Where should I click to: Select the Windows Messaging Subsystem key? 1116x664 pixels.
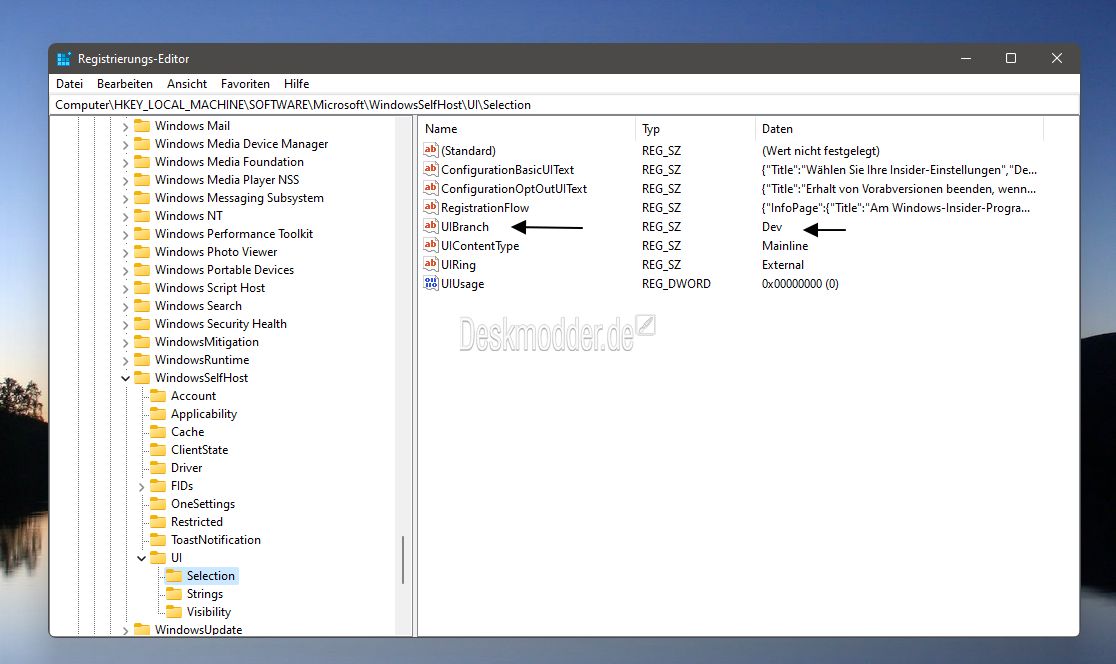(239, 198)
